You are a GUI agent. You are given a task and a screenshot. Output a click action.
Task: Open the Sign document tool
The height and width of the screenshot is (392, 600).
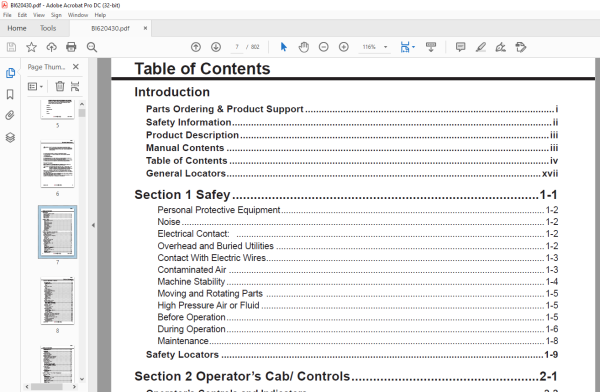click(x=501, y=47)
